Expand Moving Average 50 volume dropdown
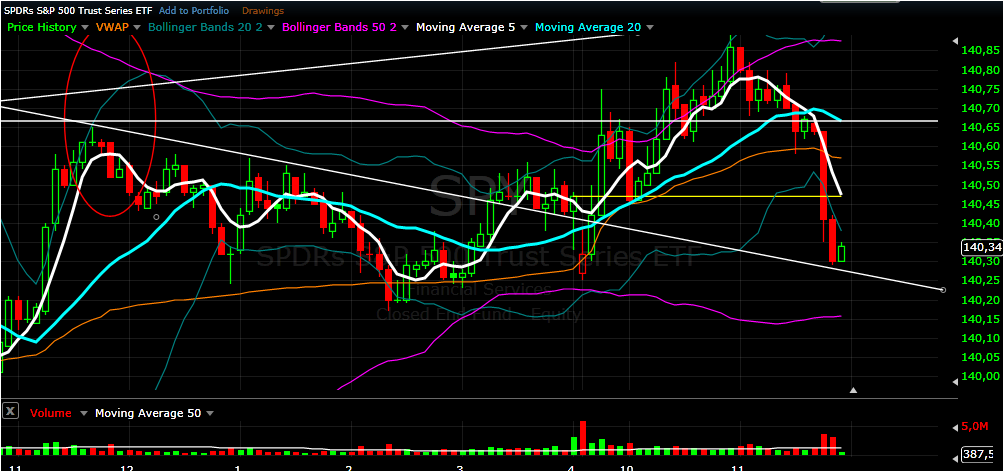This screenshot has width=1004, height=472. tap(211, 414)
